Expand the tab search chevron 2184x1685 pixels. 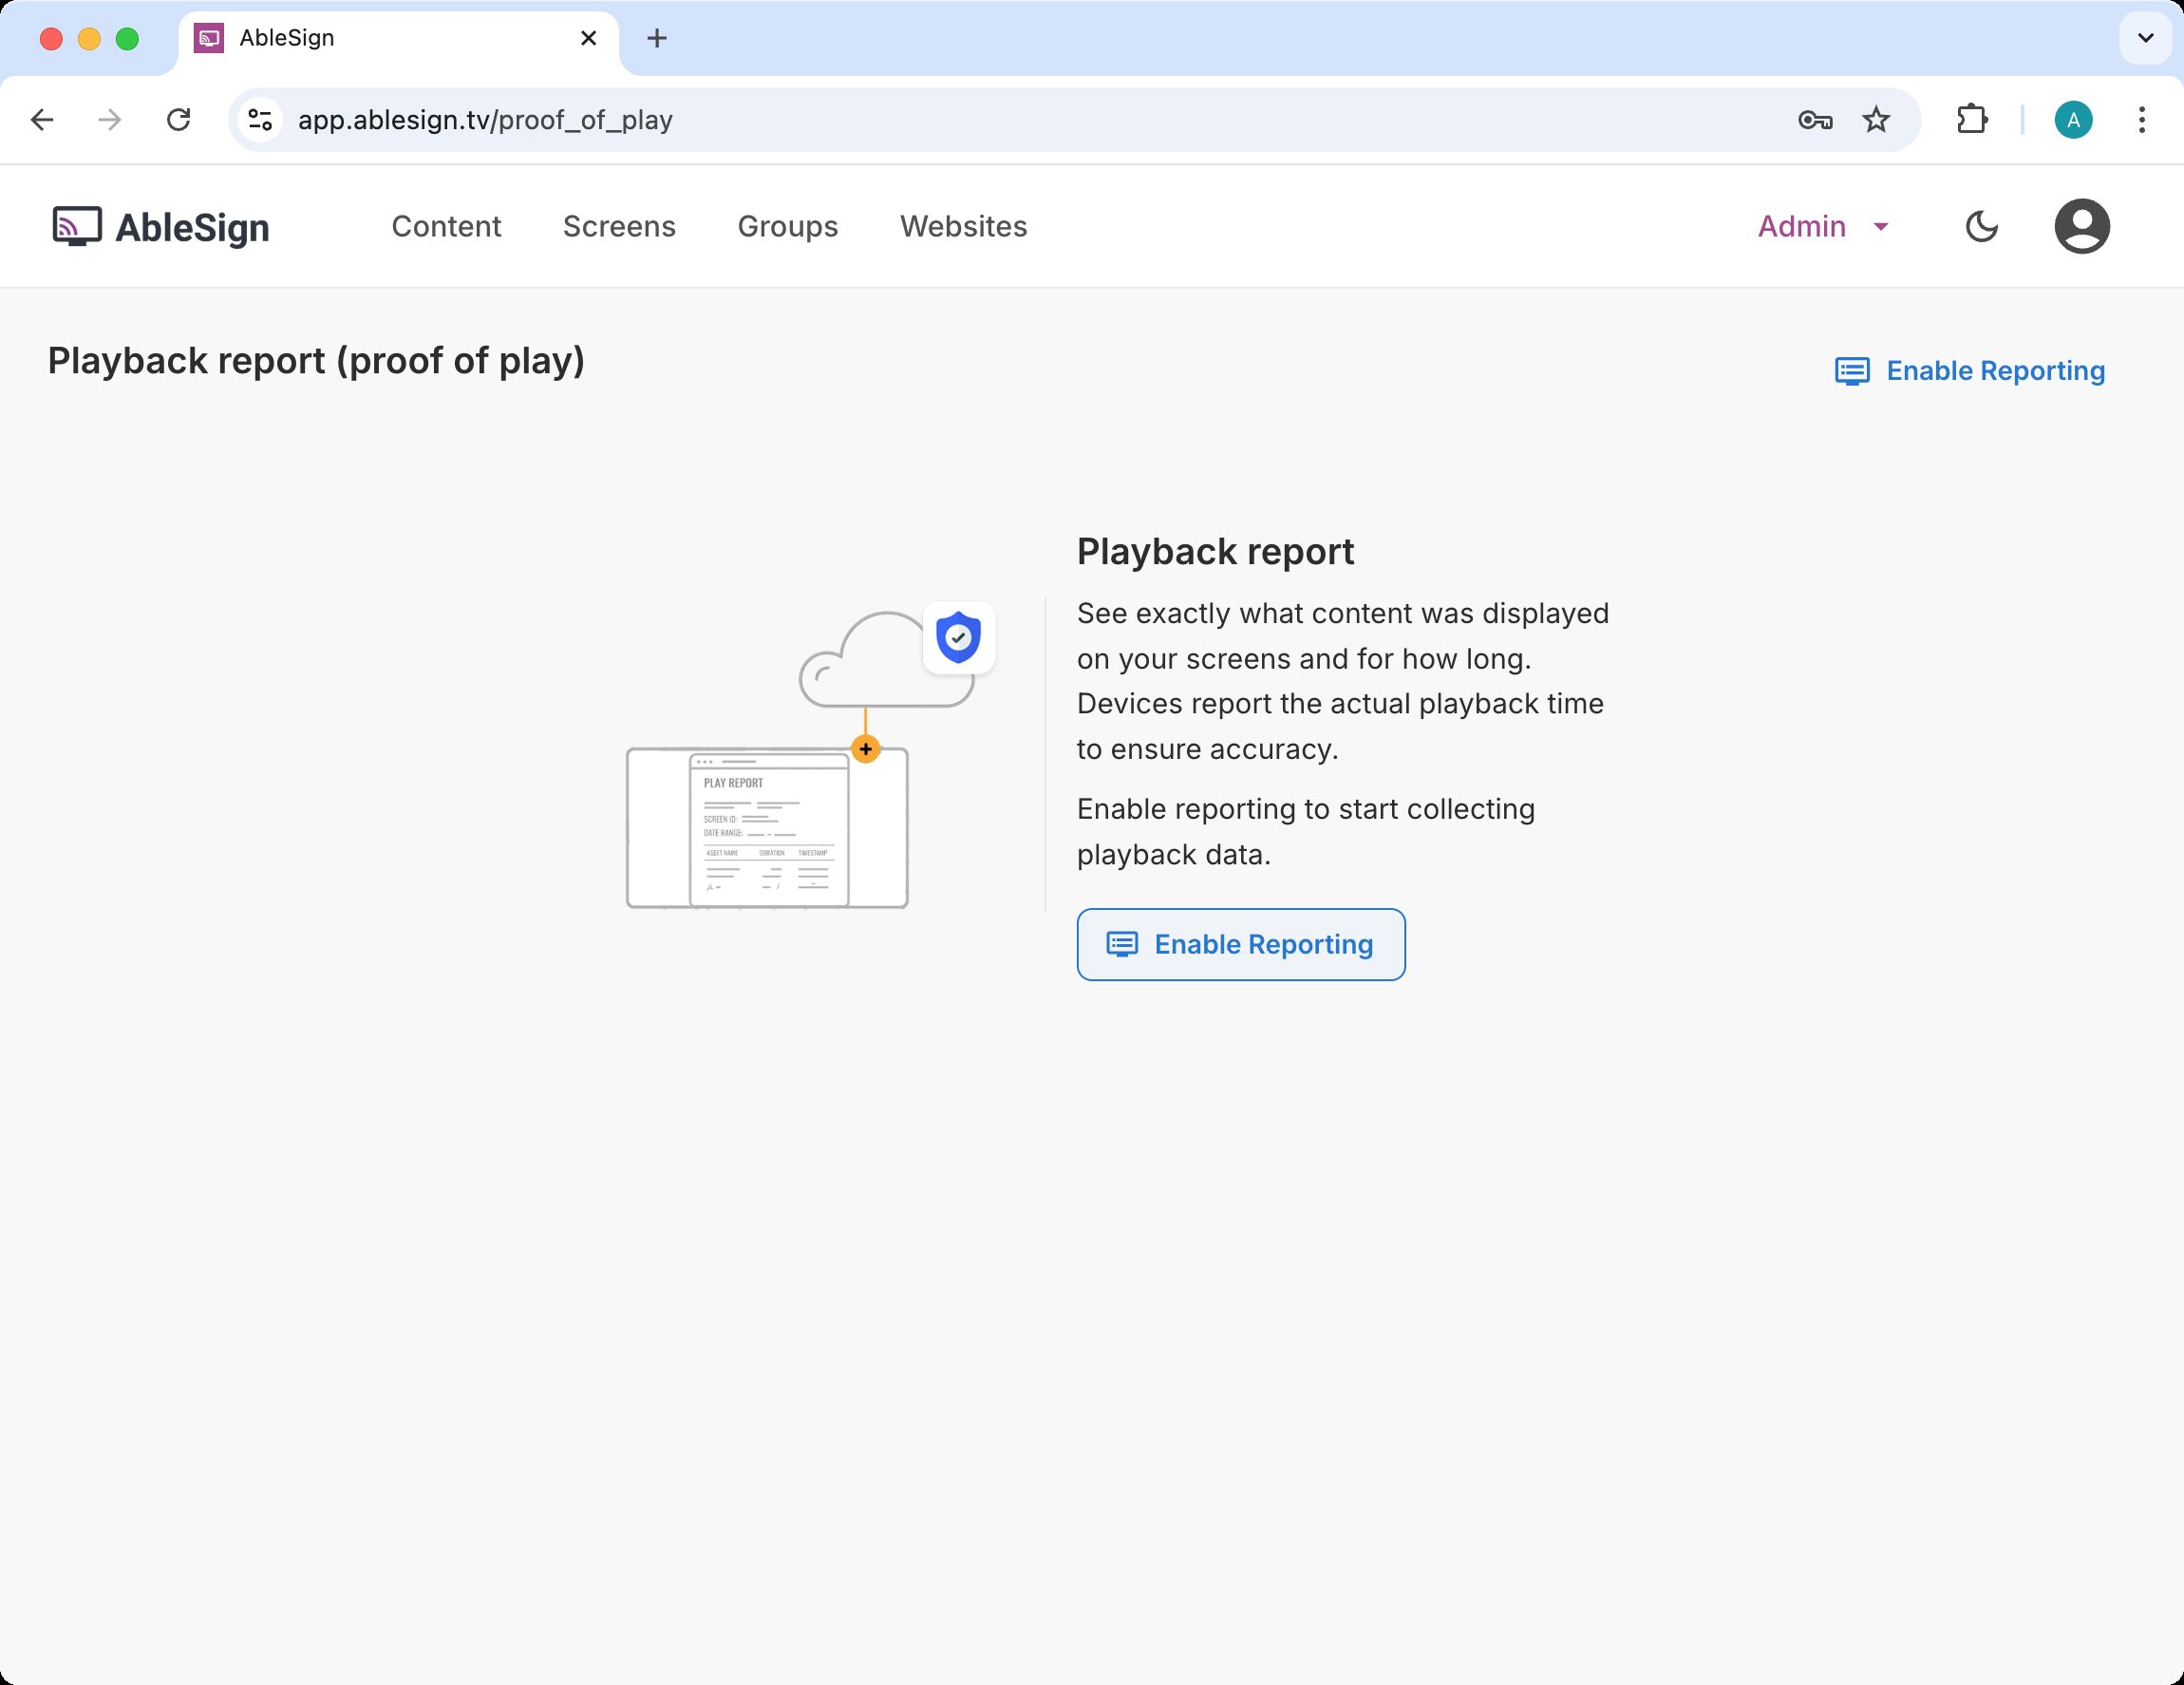[2145, 38]
